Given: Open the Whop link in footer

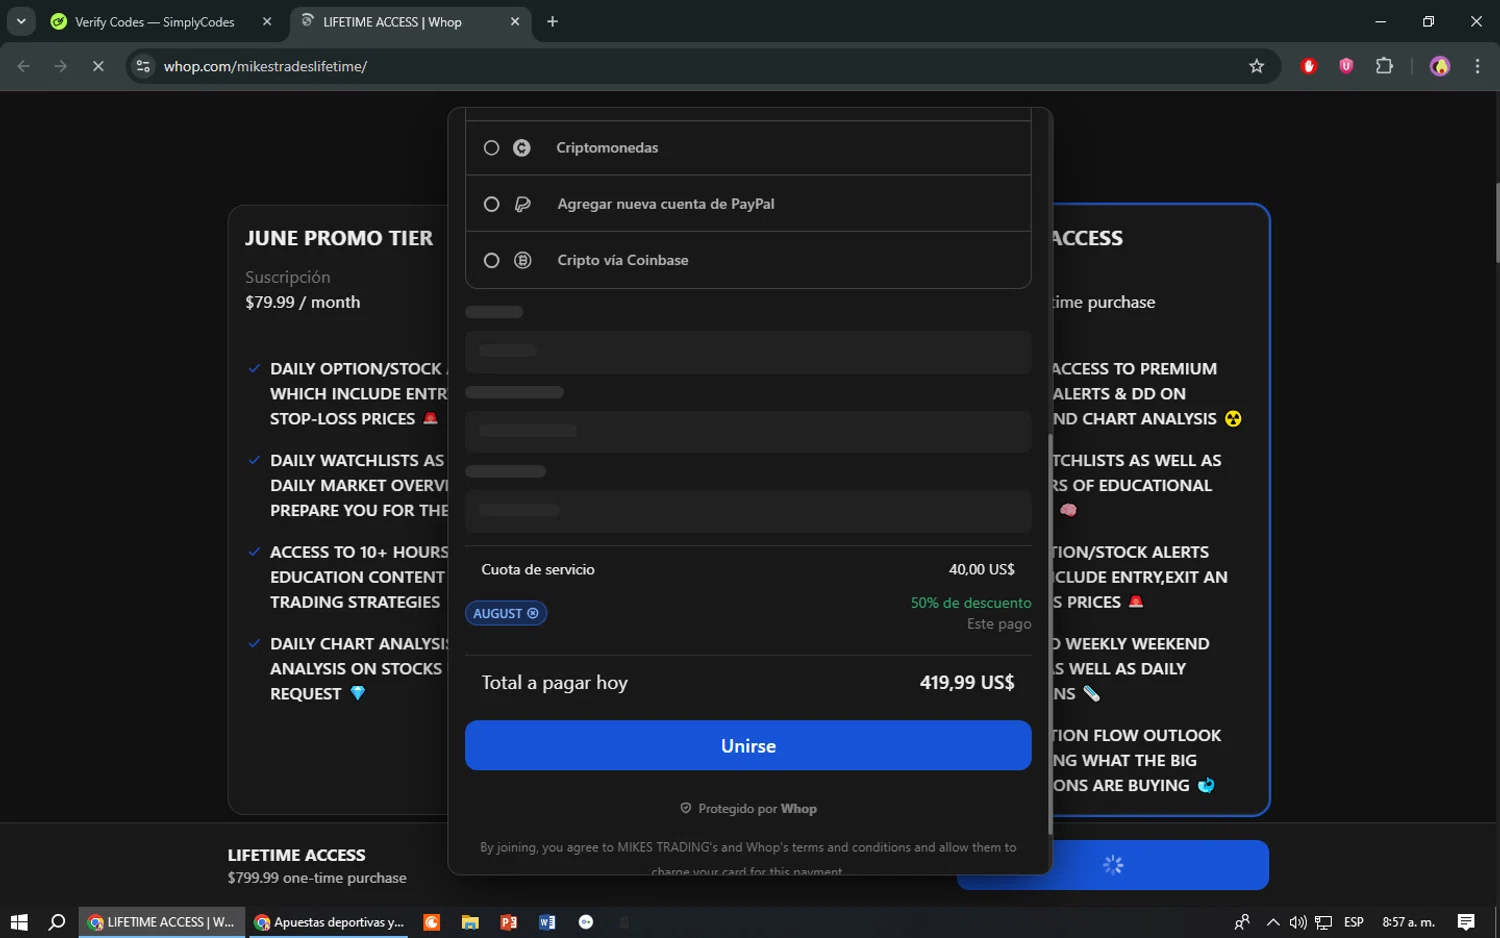Looking at the screenshot, I should coord(798,808).
